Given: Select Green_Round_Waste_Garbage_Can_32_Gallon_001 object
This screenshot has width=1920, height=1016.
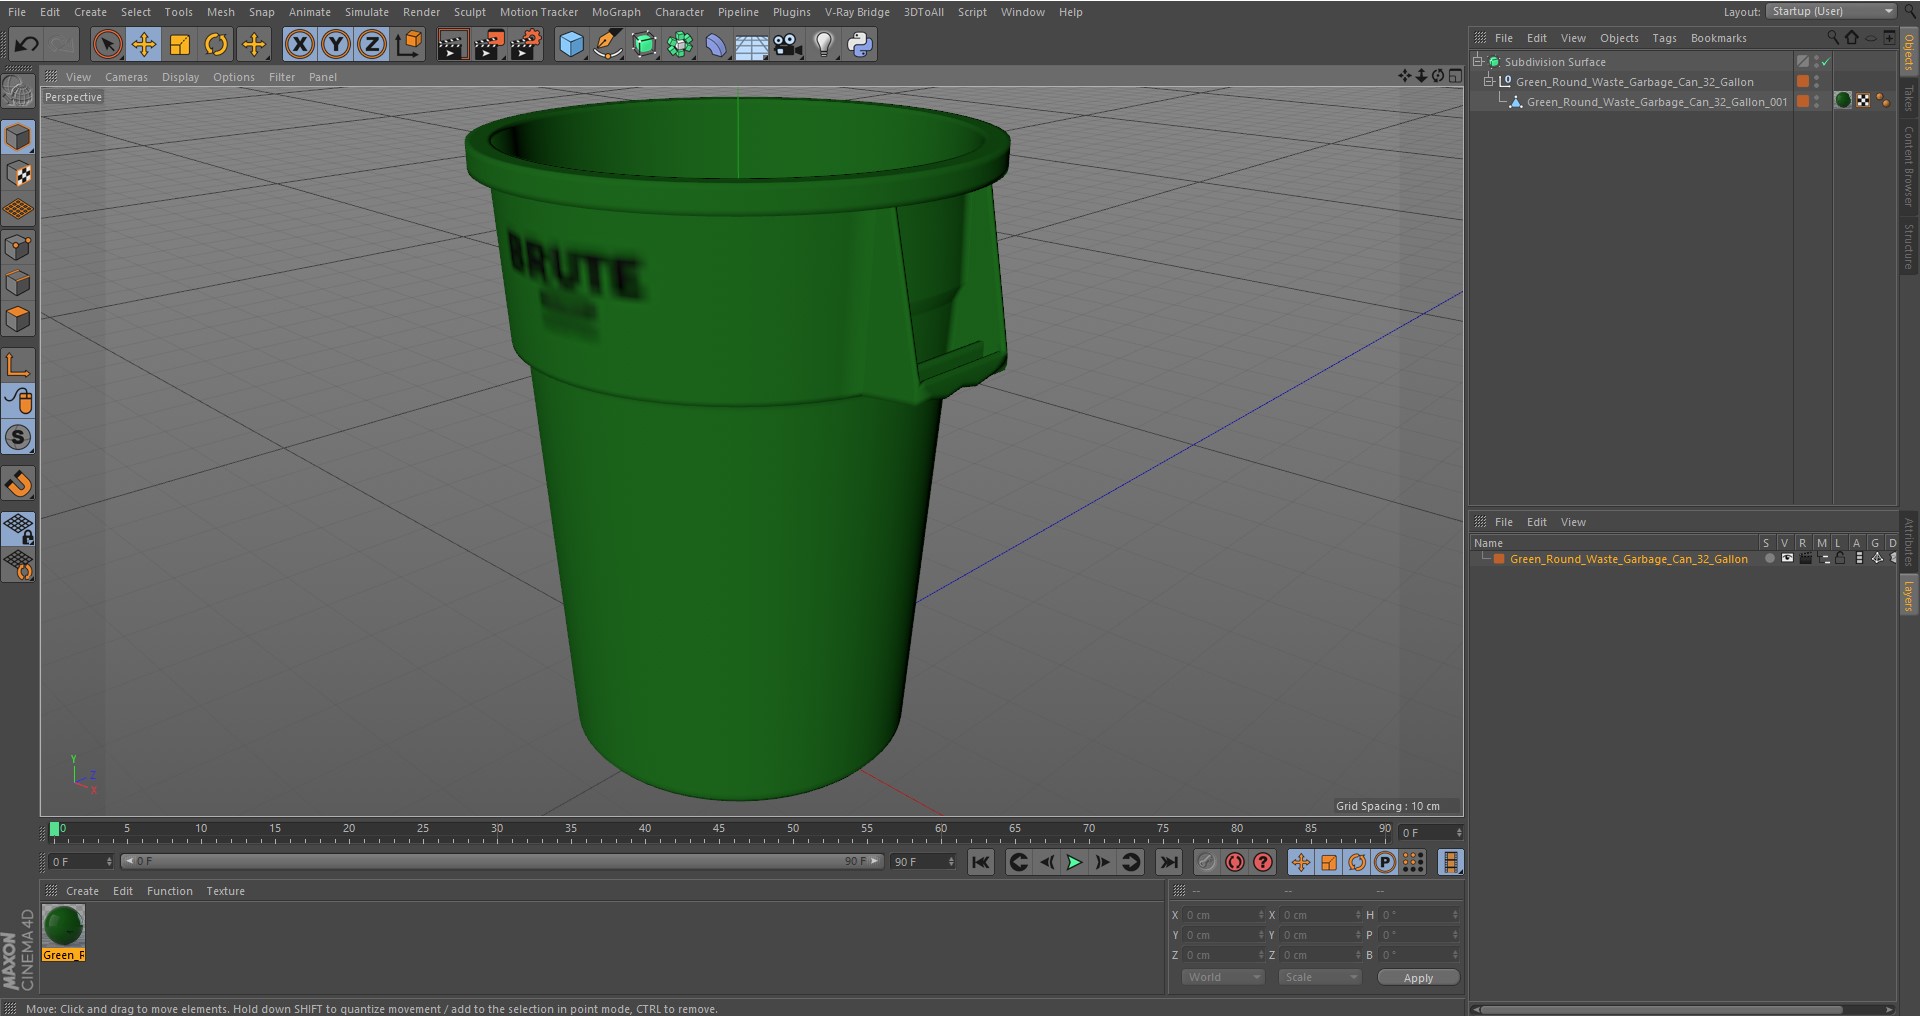Looking at the screenshot, I should [x=1656, y=102].
